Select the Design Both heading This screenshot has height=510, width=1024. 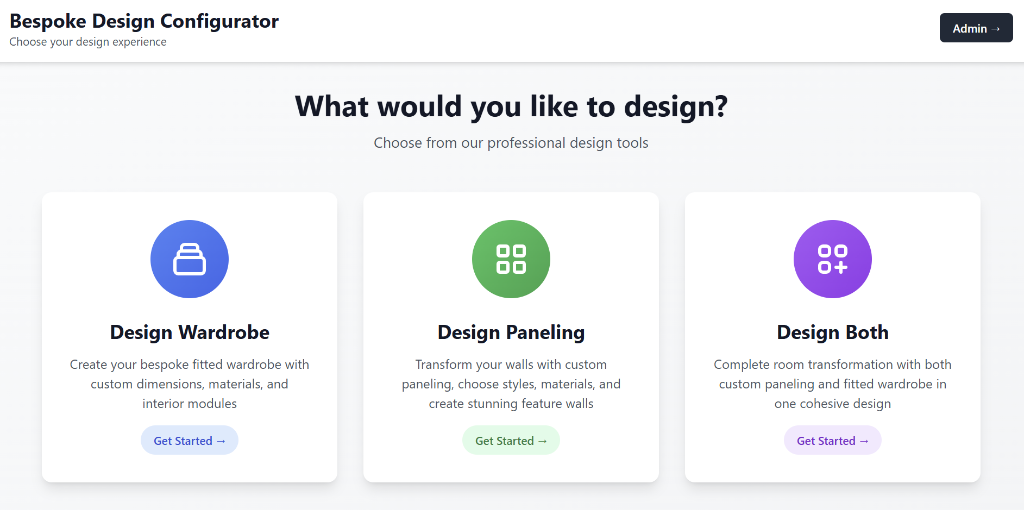(x=832, y=332)
